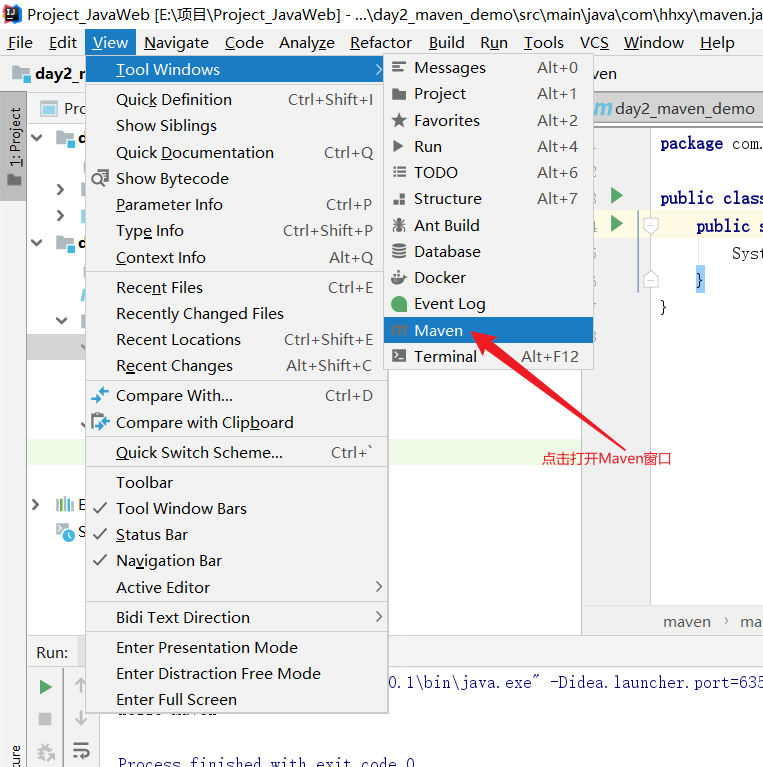Choose Recent Files

(x=237, y=288)
